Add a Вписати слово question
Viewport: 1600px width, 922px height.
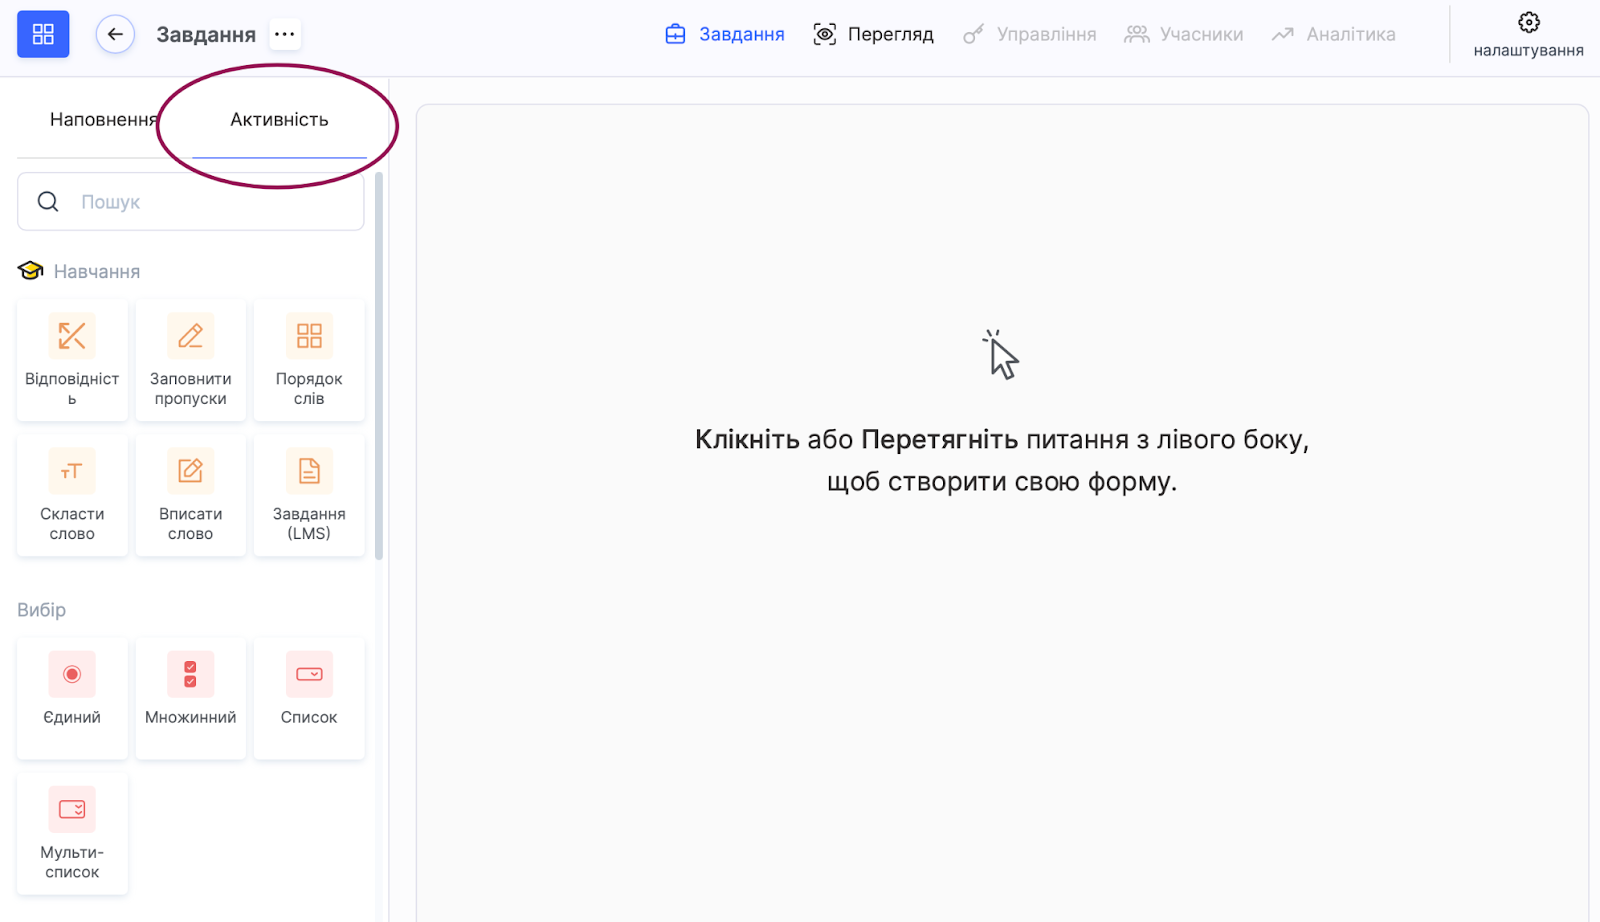[191, 495]
